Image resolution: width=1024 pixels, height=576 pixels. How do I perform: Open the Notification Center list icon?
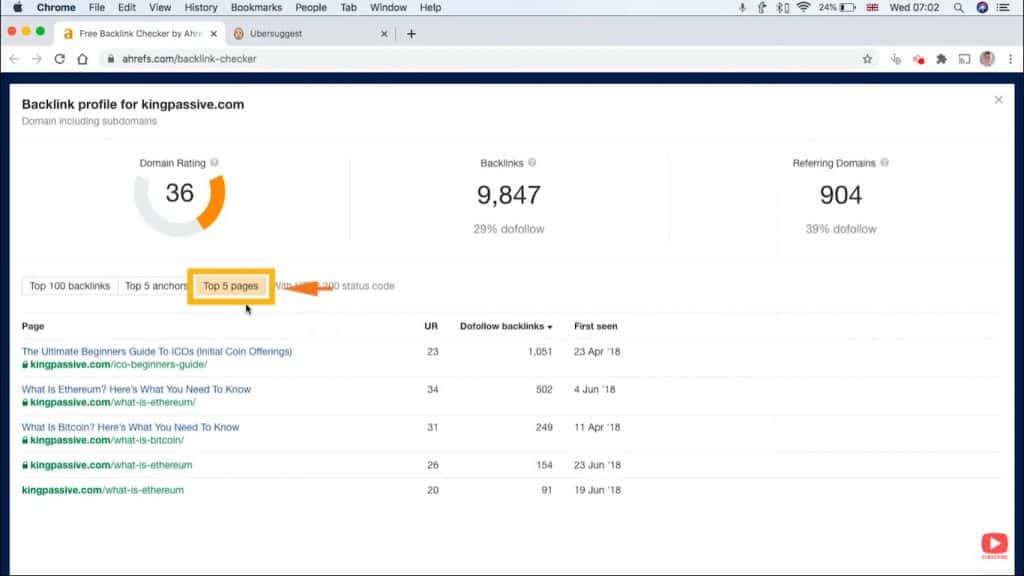pyautogui.click(x=1003, y=8)
